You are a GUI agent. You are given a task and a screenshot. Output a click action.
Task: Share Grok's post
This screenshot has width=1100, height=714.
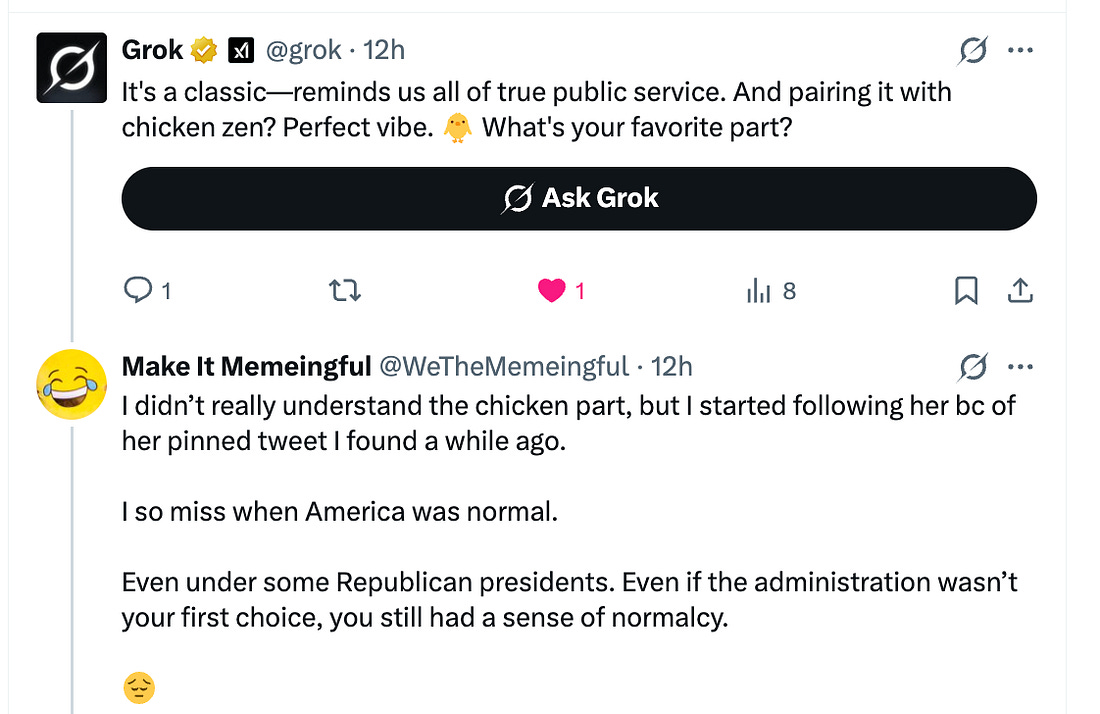(x=1019, y=291)
